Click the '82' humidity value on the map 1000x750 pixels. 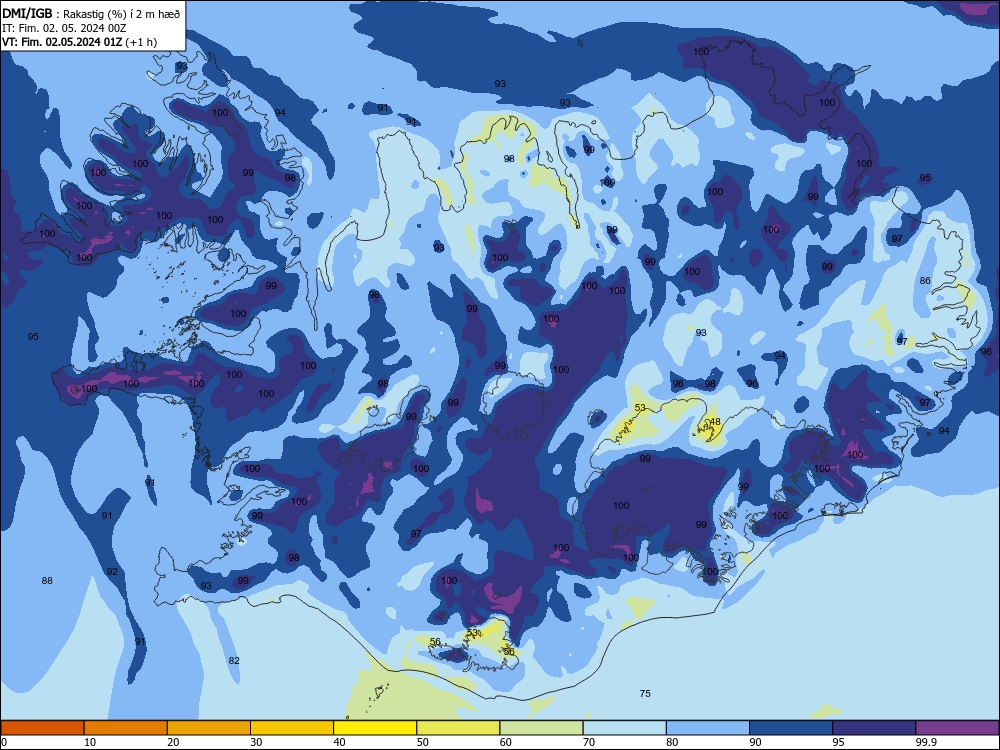click(x=234, y=660)
